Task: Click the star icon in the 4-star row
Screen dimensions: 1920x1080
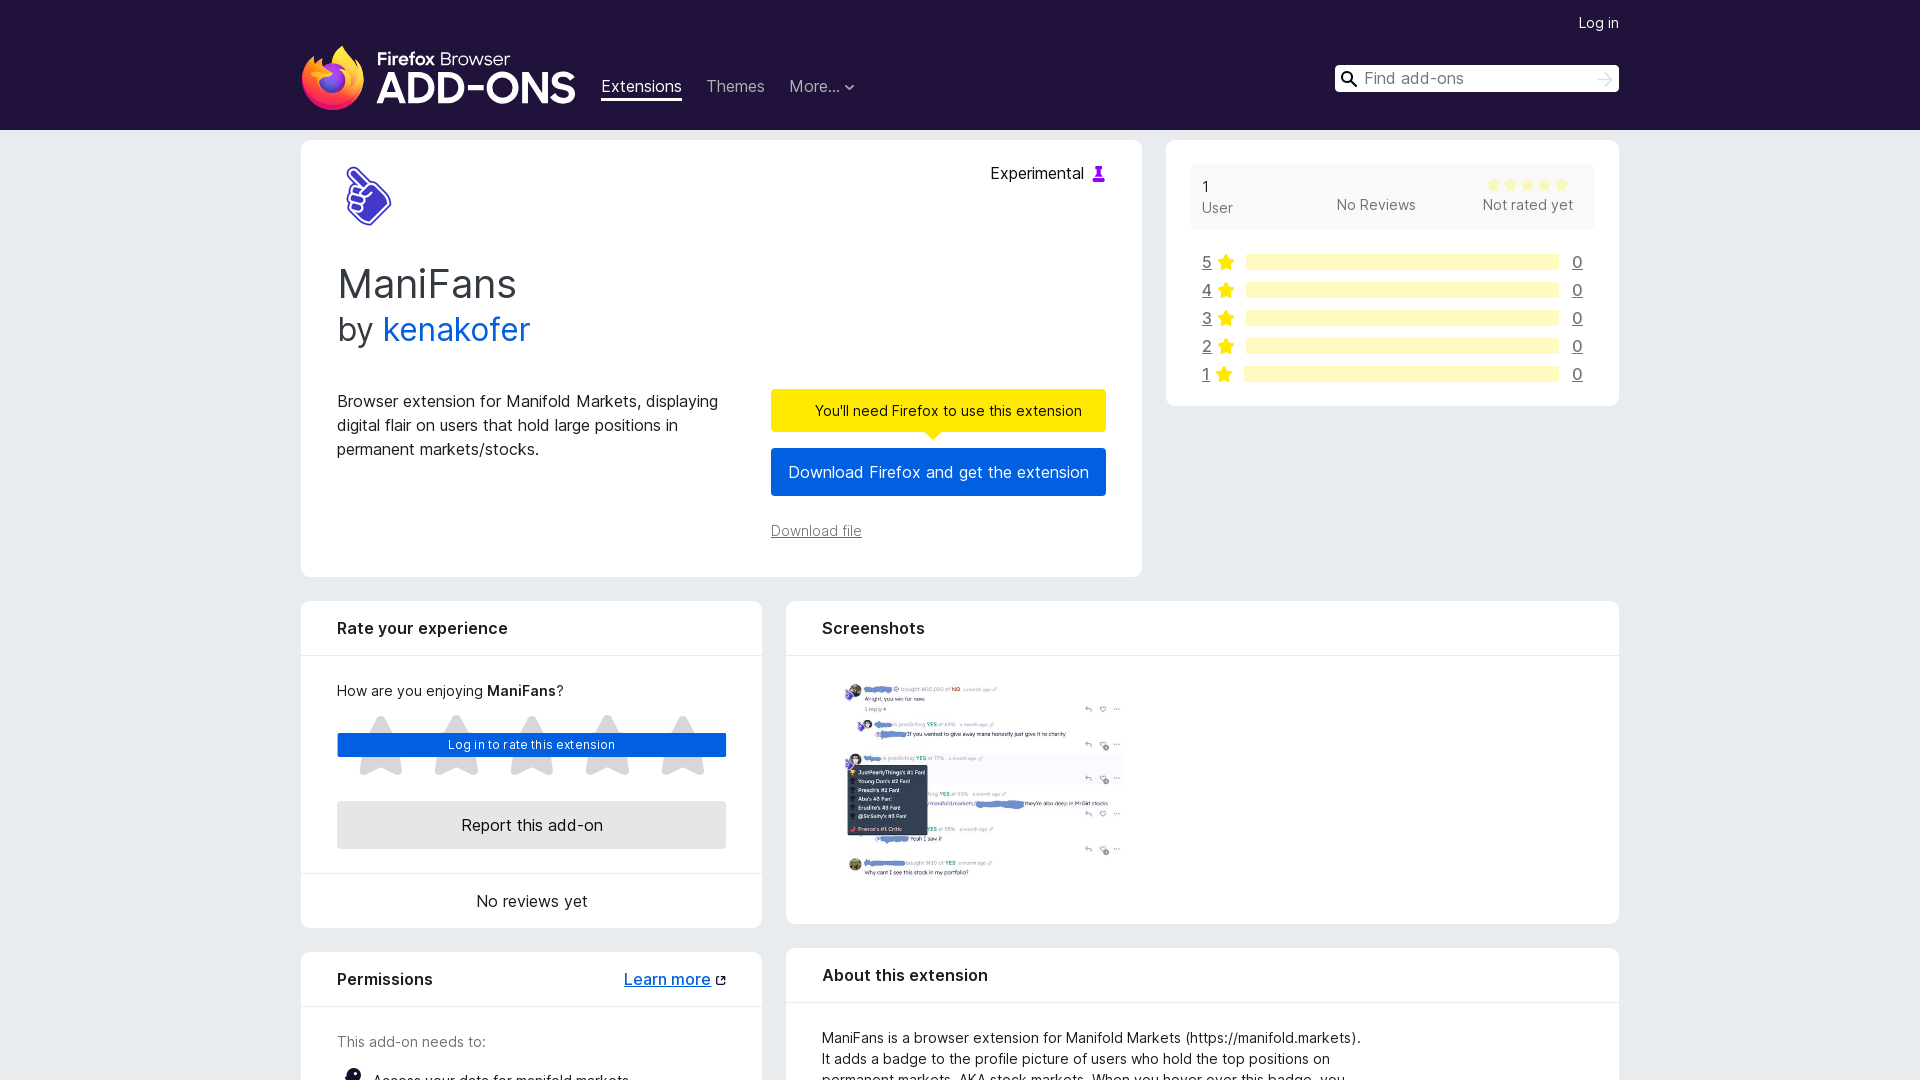Action: coord(1226,290)
